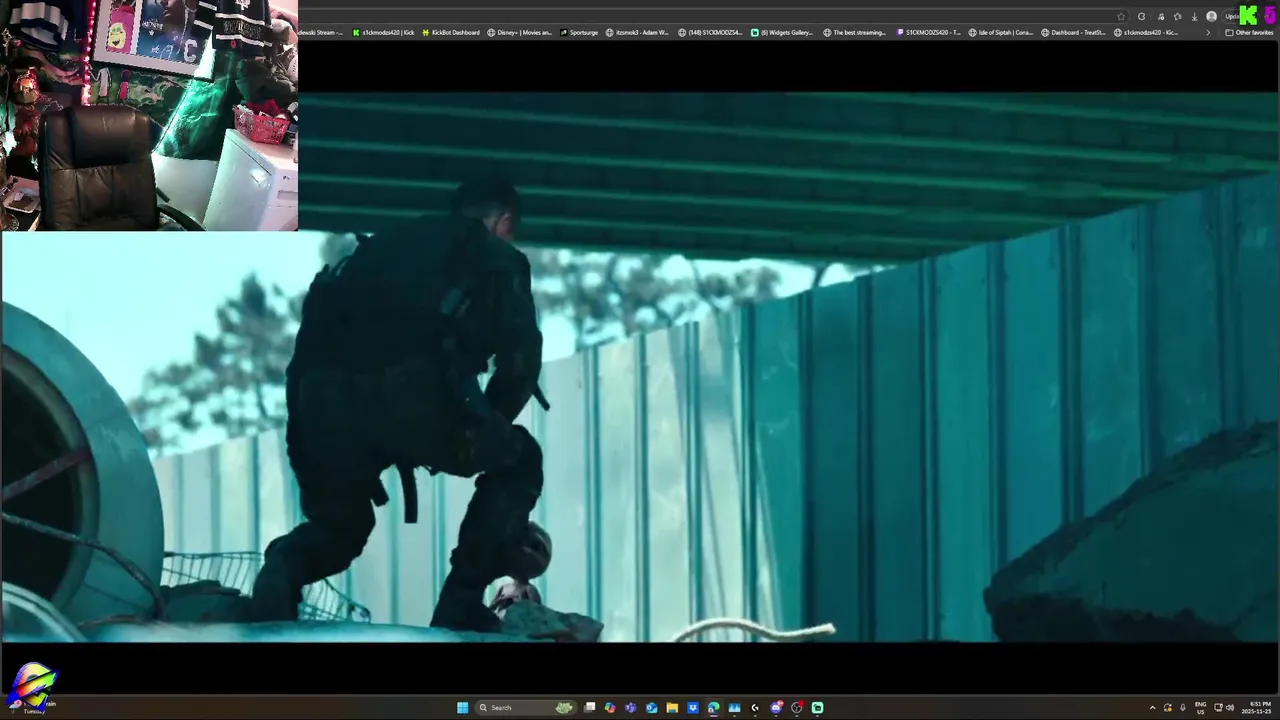Click the movie video playback area

point(640,366)
